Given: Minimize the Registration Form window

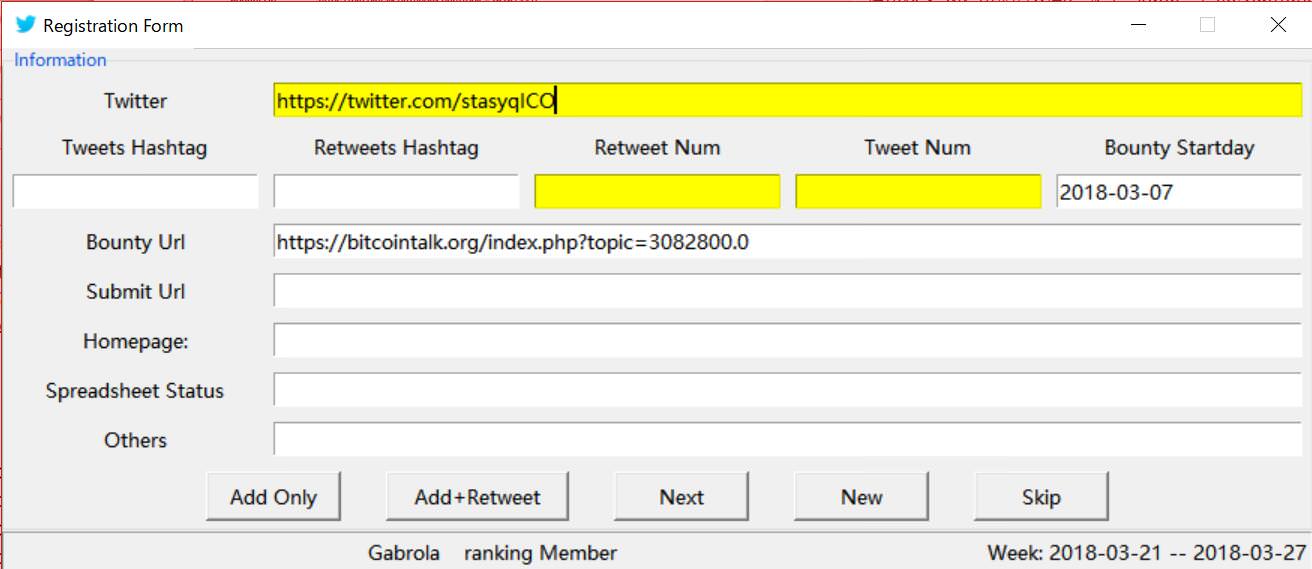Looking at the screenshot, I should 1137,25.
